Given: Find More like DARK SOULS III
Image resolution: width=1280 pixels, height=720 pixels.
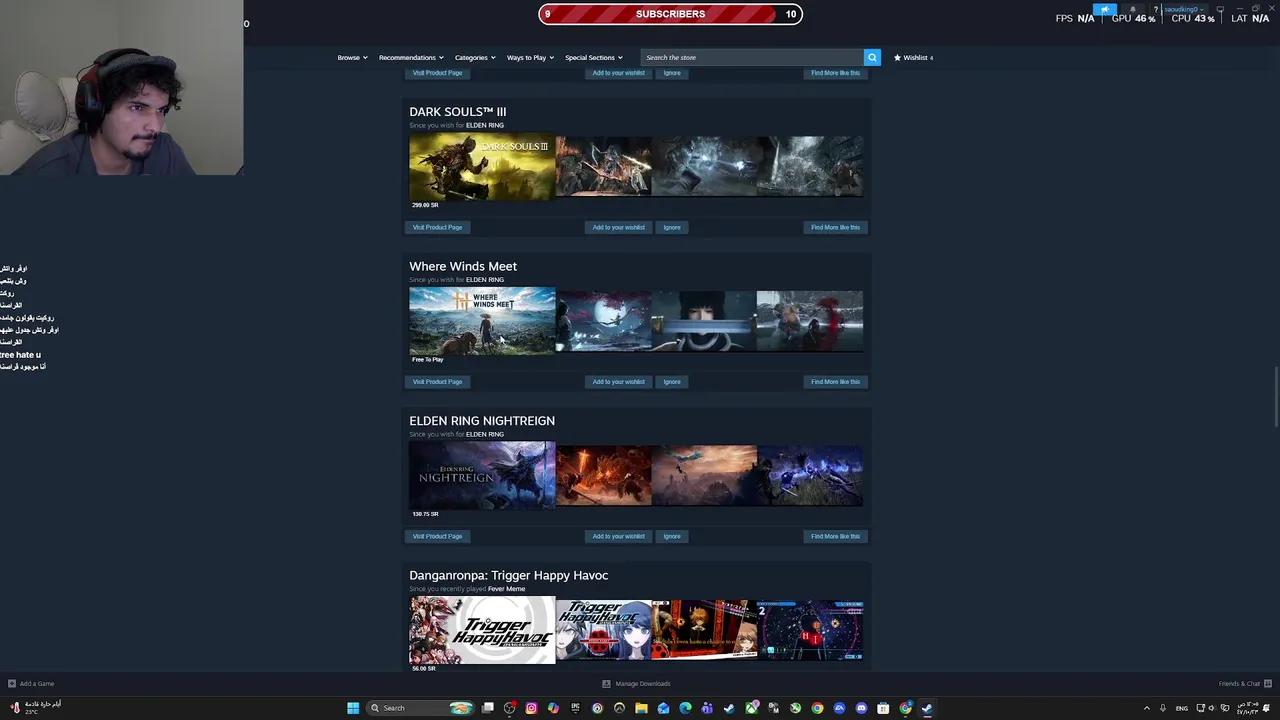Looking at the screenshot, I should (835, 227).
